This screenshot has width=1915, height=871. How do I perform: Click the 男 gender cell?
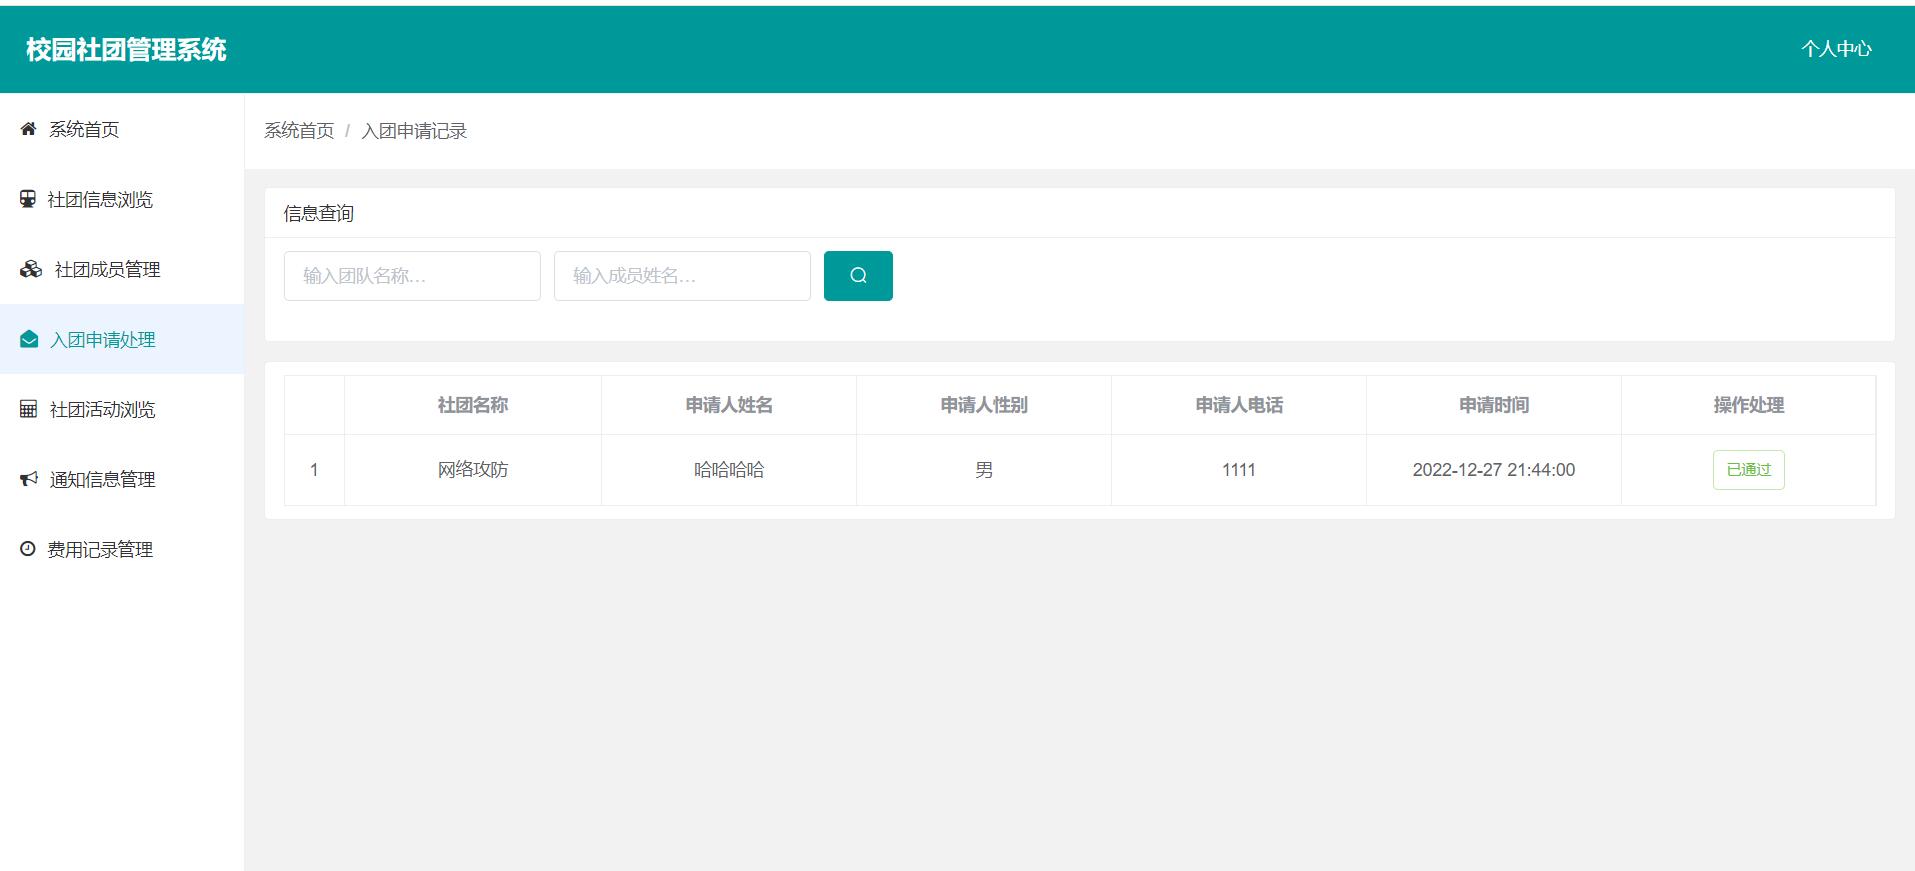(984, 470)
